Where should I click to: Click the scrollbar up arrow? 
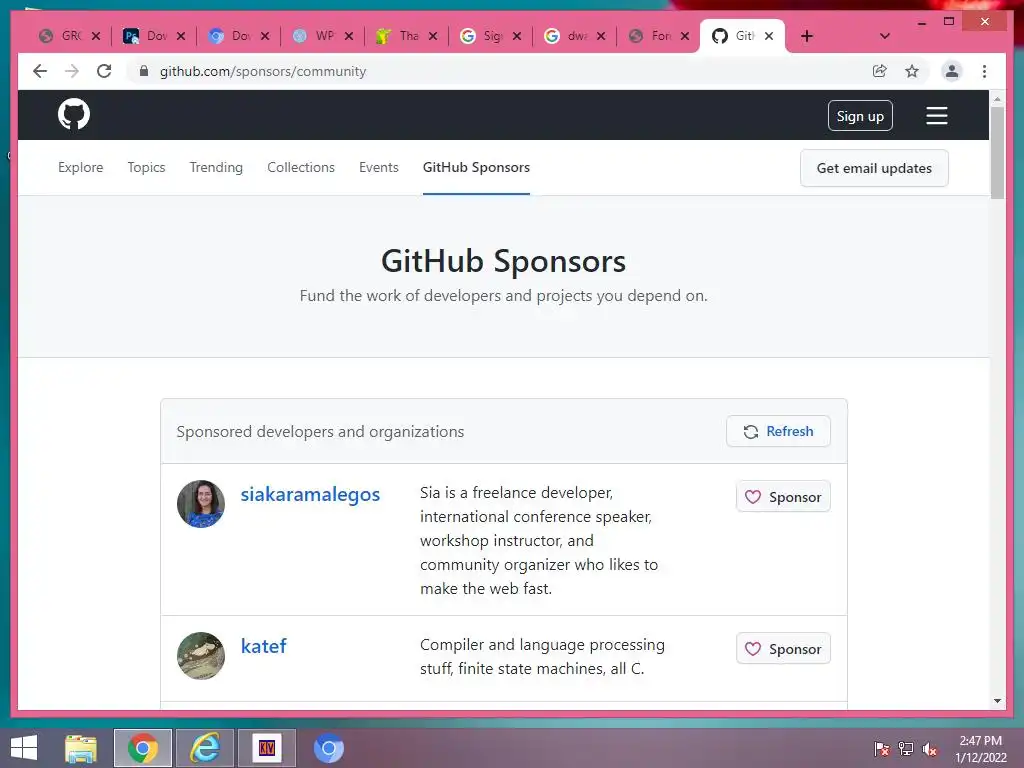point(997,99)
